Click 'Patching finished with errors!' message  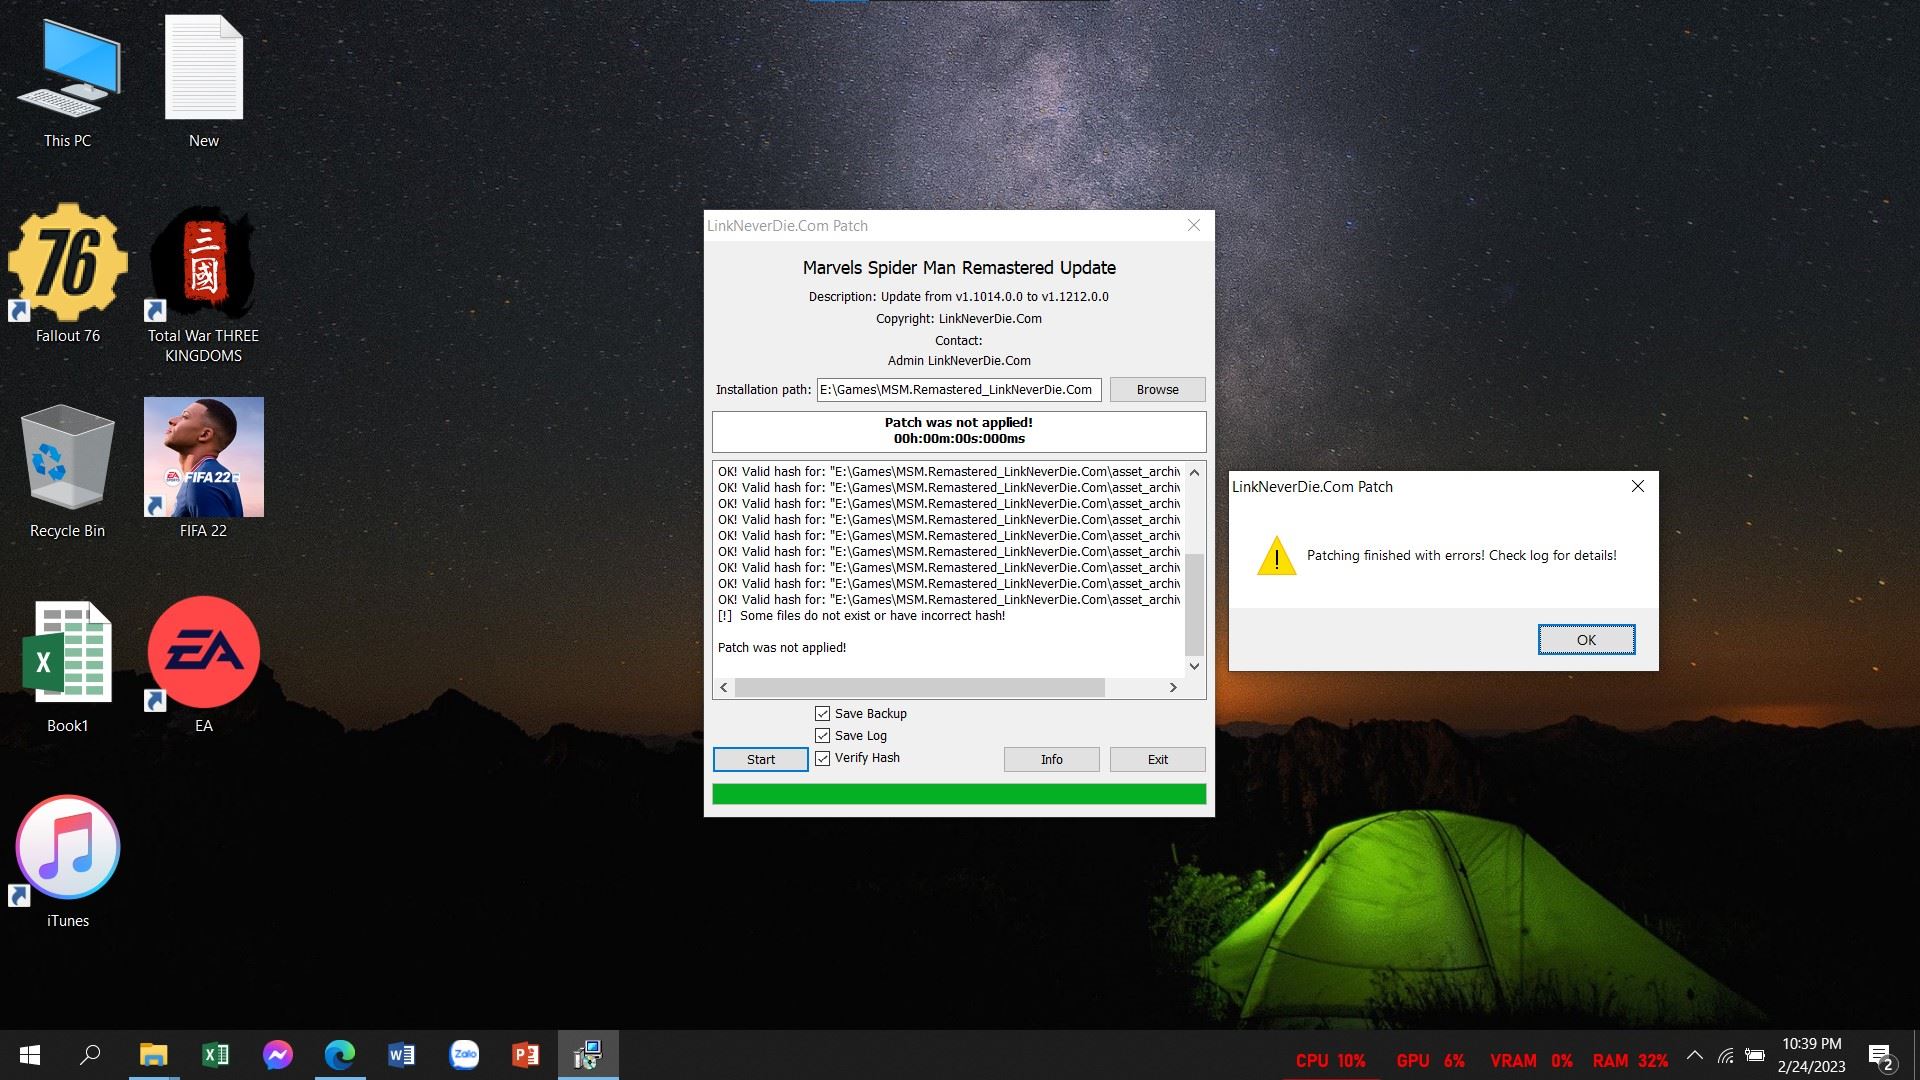(x=1462, y=556)
